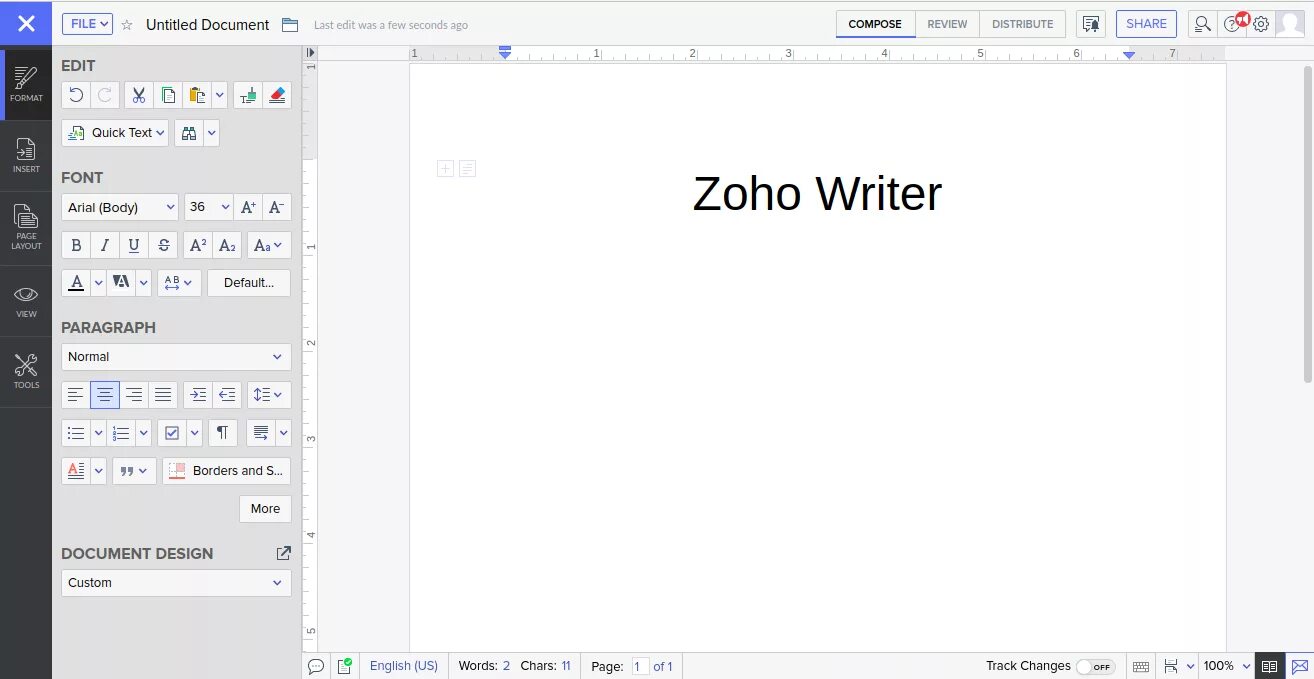The image size is (1314, 679).
Task: Open Custom document design dropdown
Action: [176, 583]
